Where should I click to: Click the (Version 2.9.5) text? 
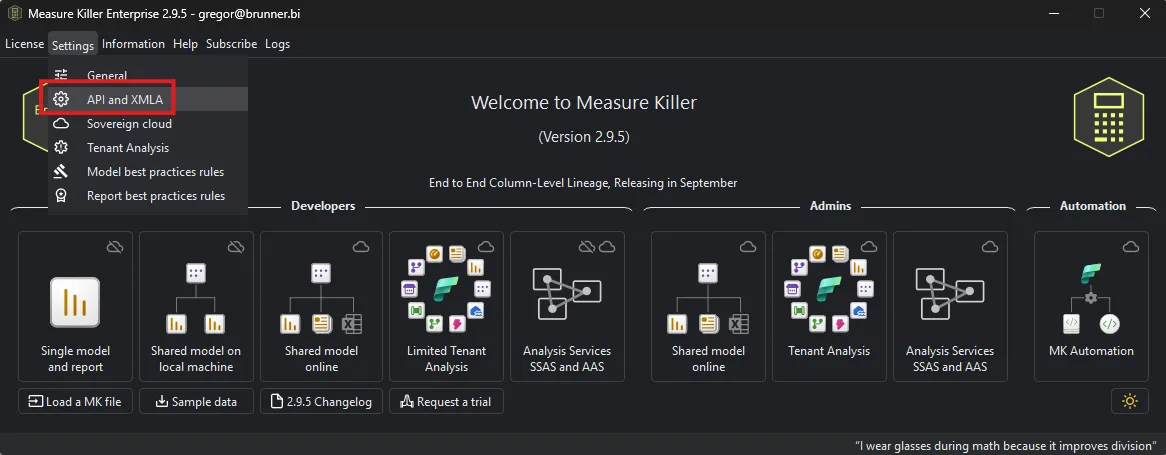tap(584, 137)
